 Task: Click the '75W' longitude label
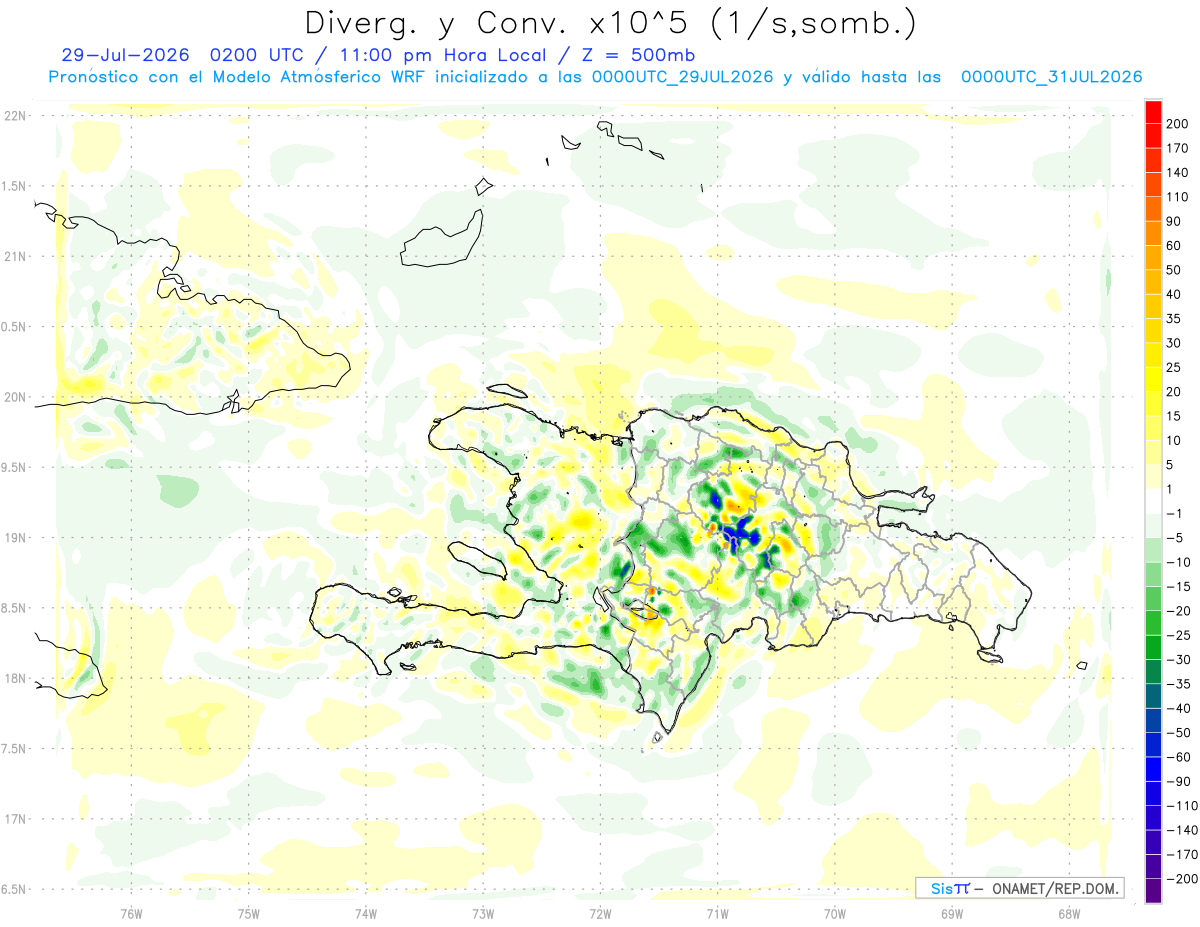[x=249, y=912]
